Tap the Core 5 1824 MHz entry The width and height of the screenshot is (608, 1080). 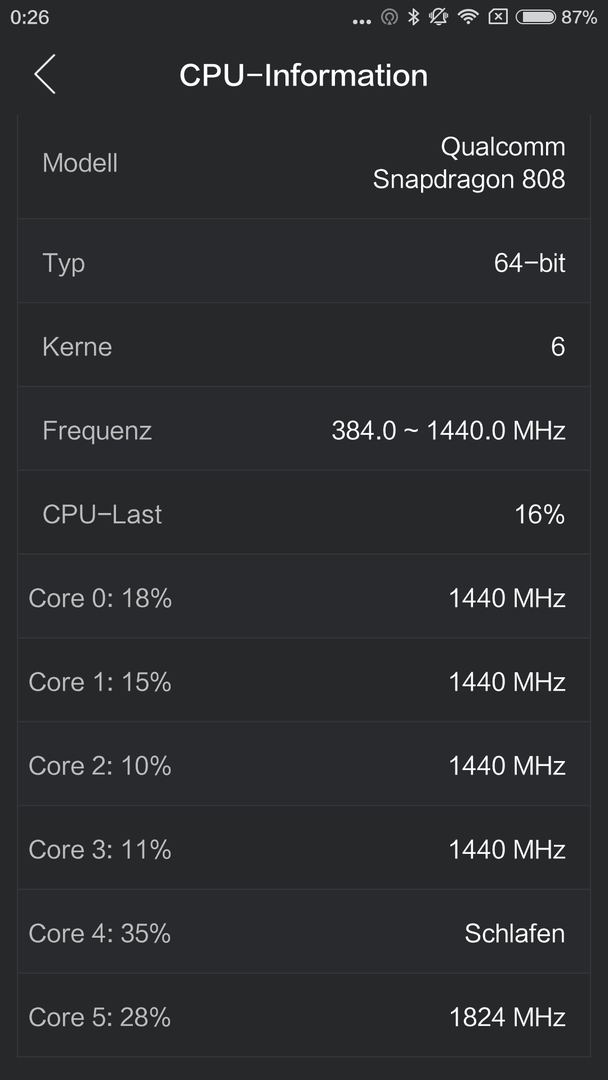point(304,1017)
